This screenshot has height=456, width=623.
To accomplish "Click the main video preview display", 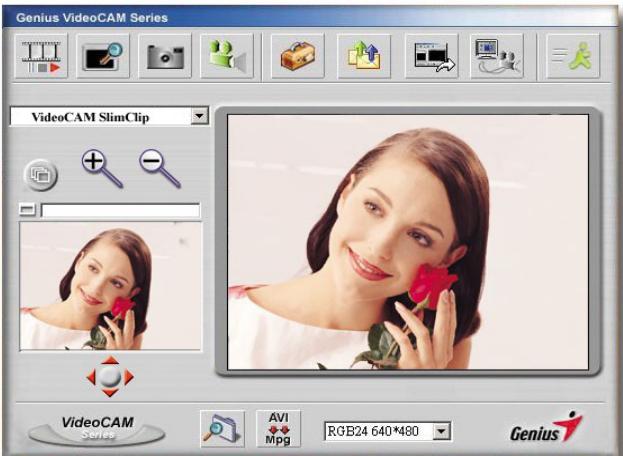I will pyautogui.click(x=408, y=242).
